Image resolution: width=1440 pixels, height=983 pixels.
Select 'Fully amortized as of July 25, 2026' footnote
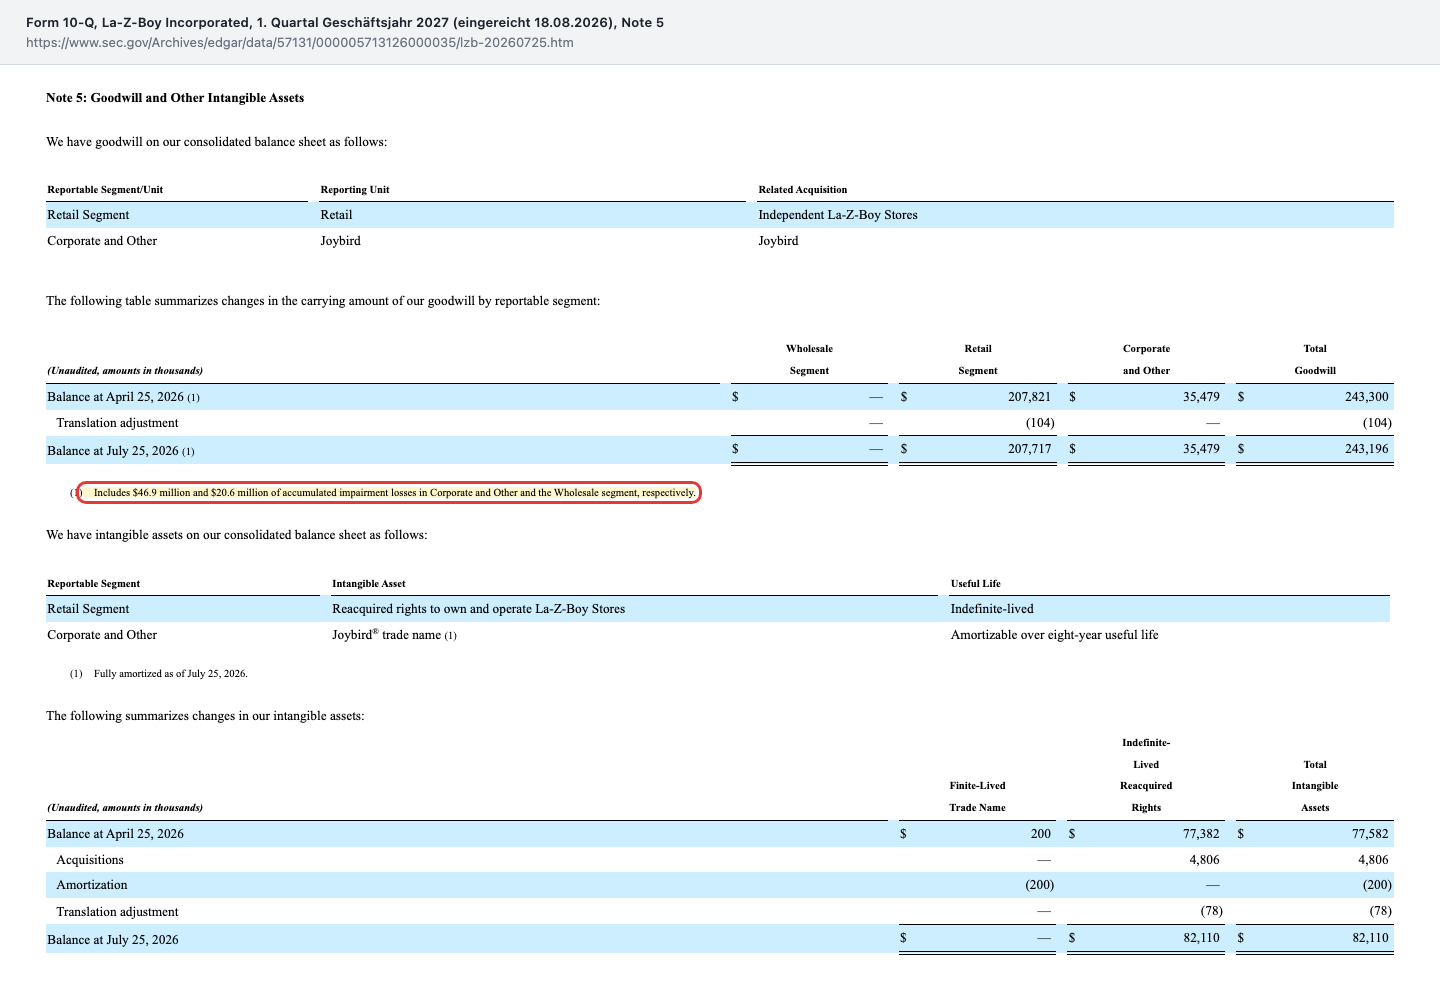170,674
